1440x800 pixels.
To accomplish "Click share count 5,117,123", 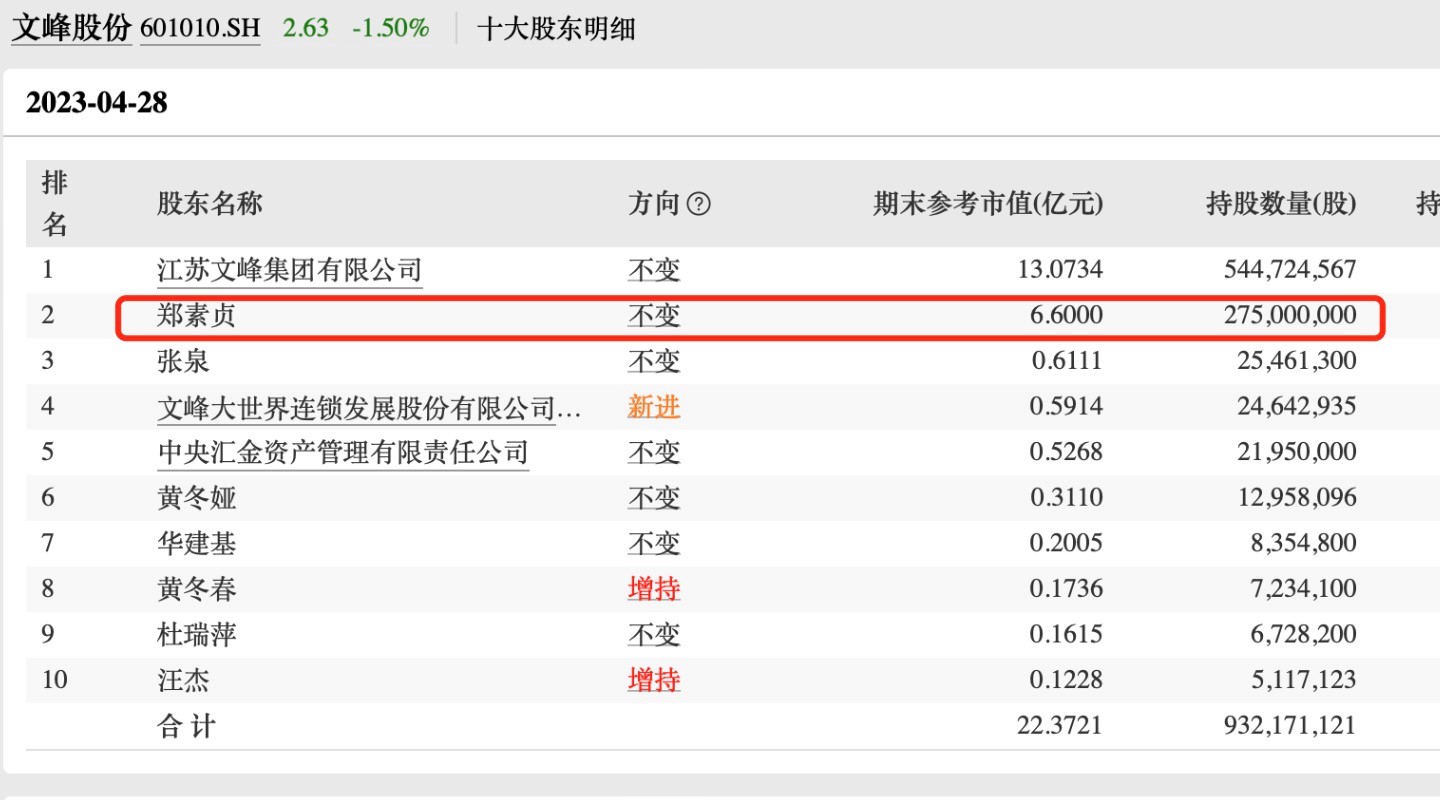I will click(1303, 680).
